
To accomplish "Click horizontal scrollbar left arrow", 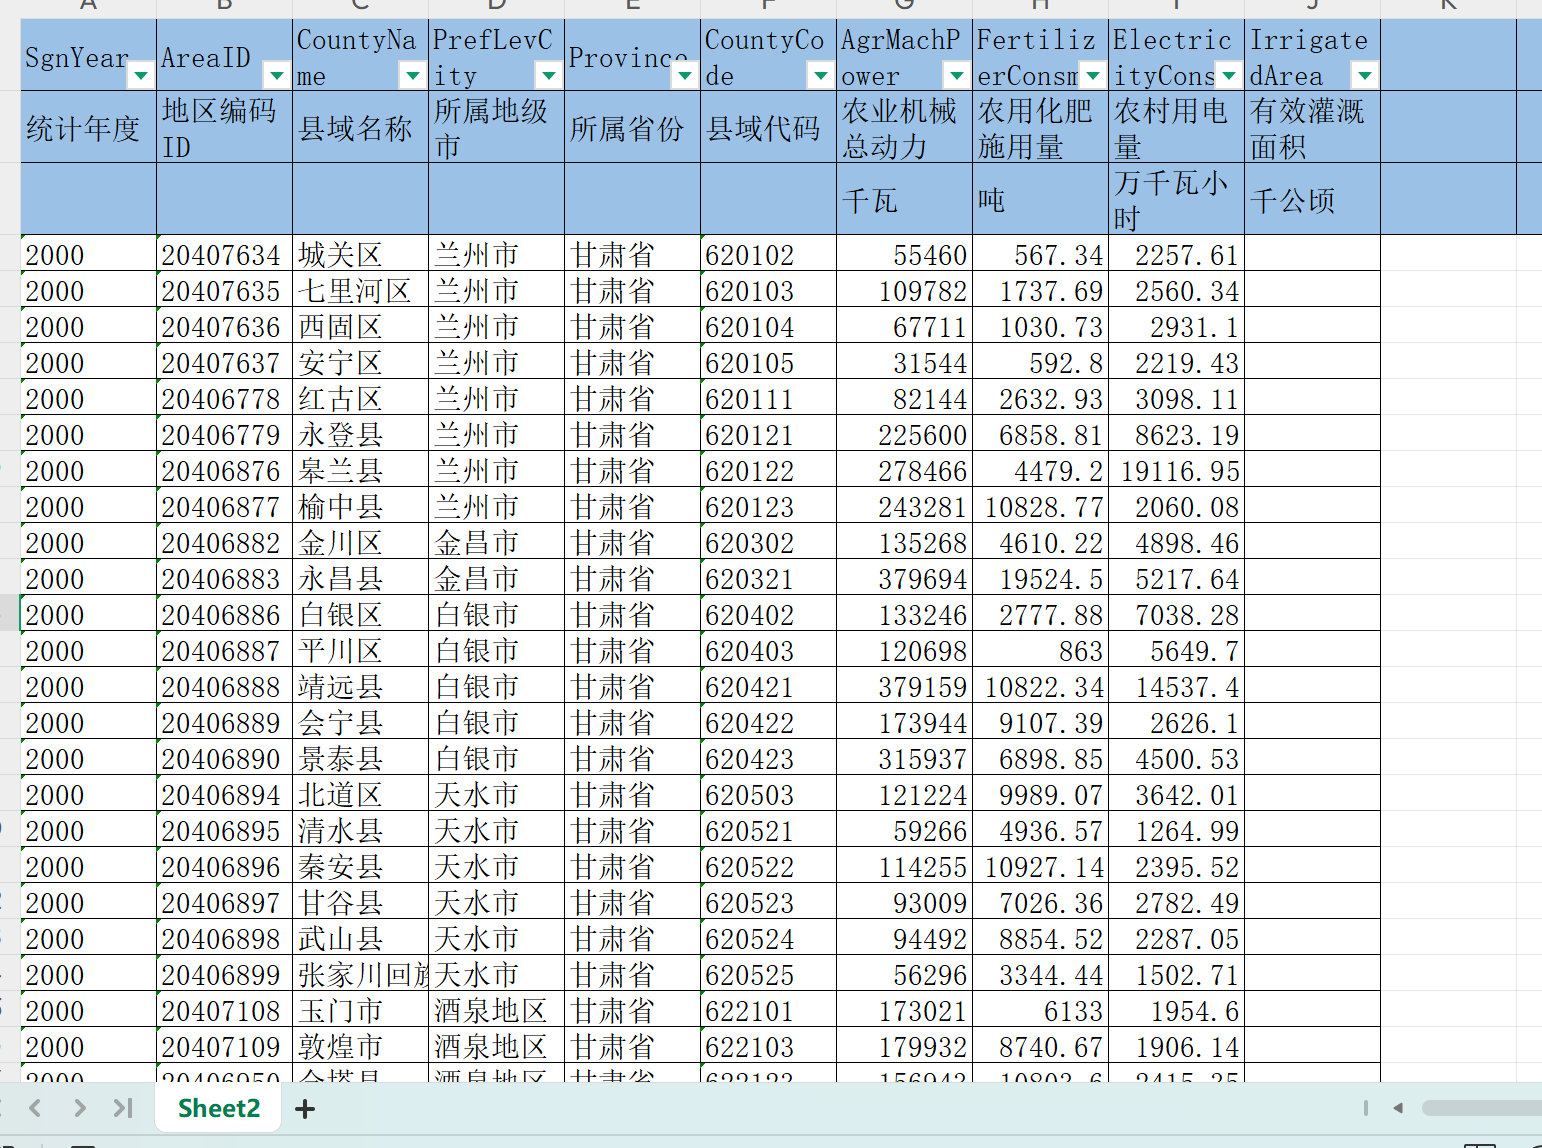I will 1398,1108.
